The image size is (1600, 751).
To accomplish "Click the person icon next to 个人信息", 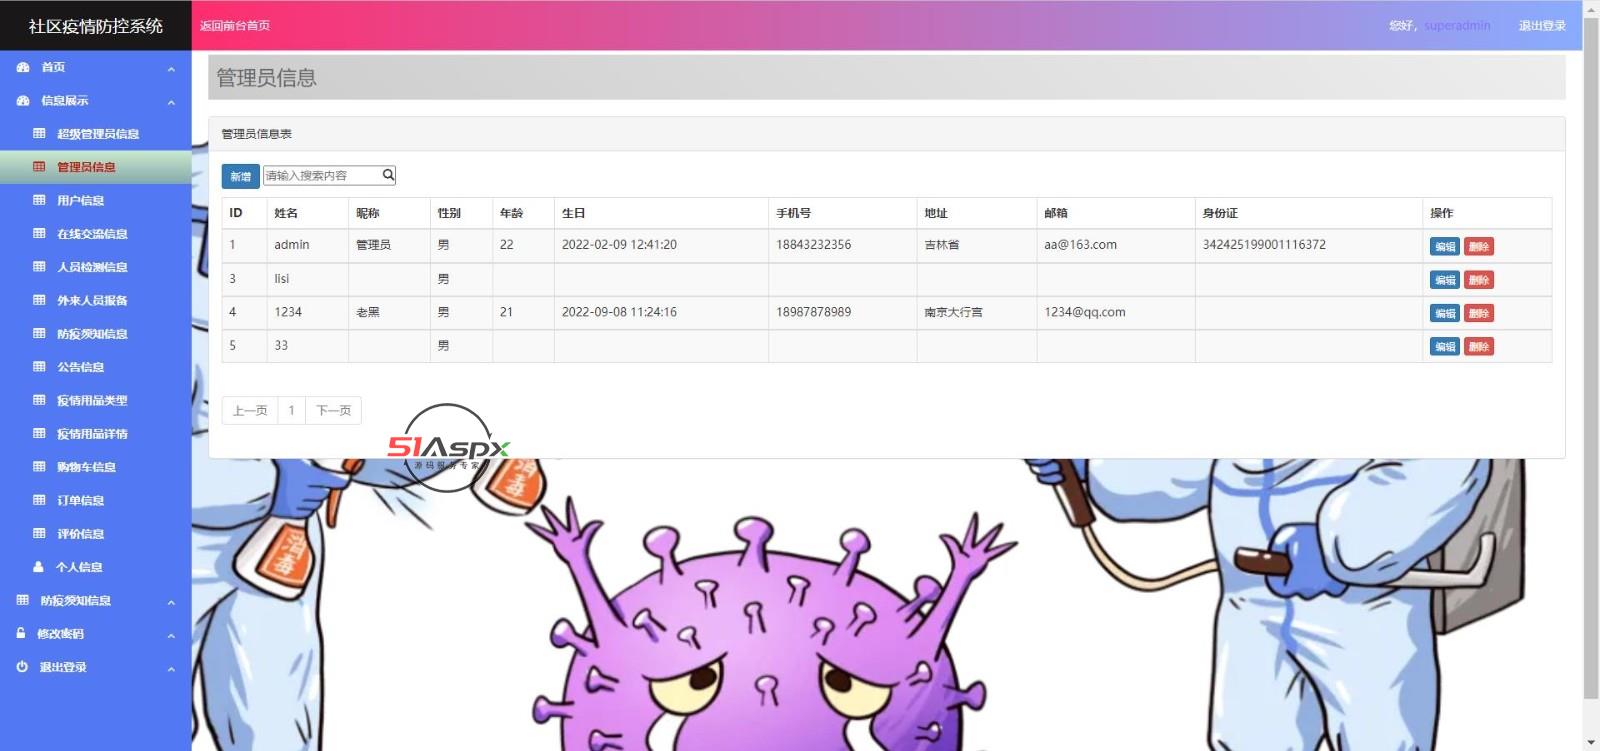I will pos(38,567).
